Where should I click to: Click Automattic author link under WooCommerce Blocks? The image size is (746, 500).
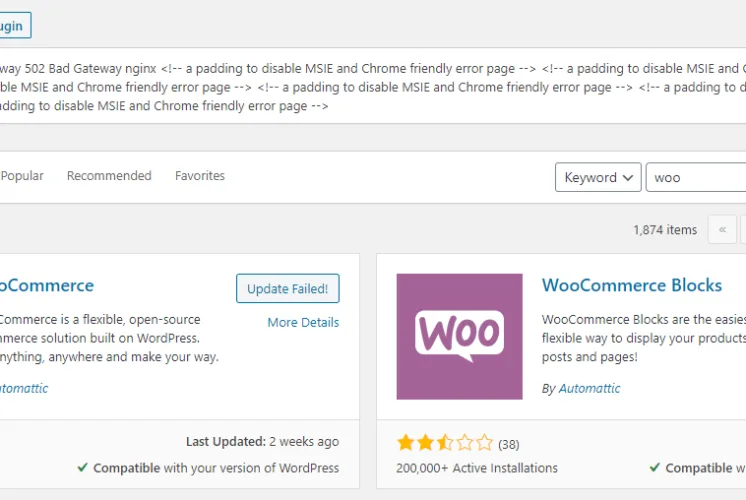pos(589,389)
